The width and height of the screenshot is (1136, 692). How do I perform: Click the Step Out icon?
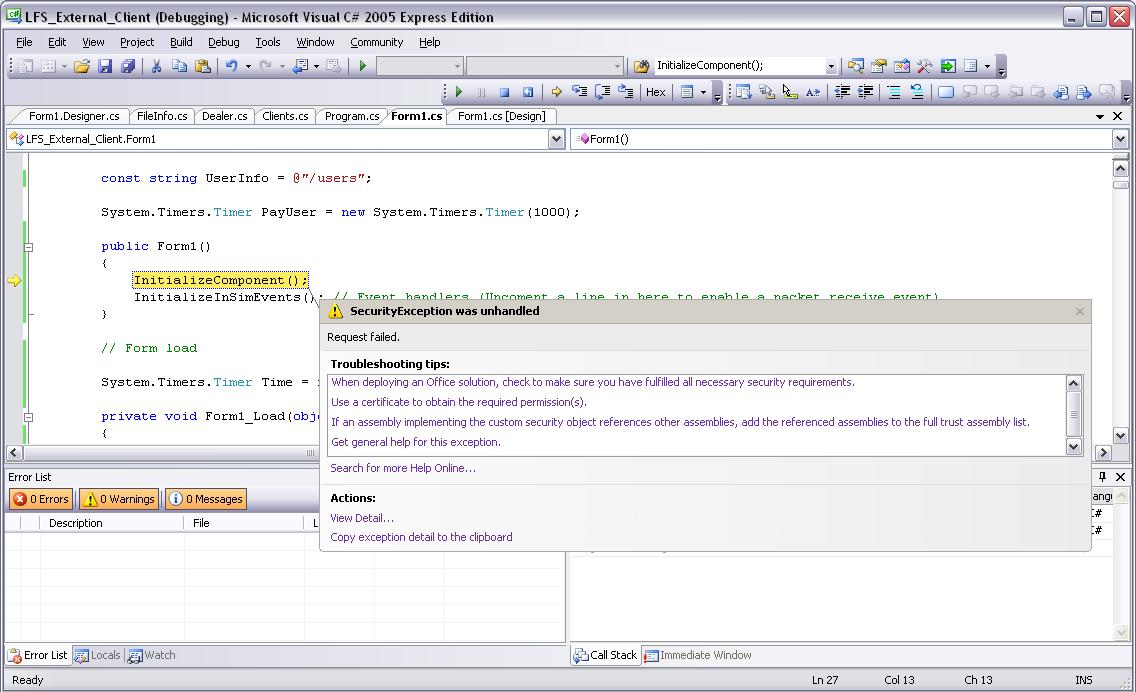[626, 92]
